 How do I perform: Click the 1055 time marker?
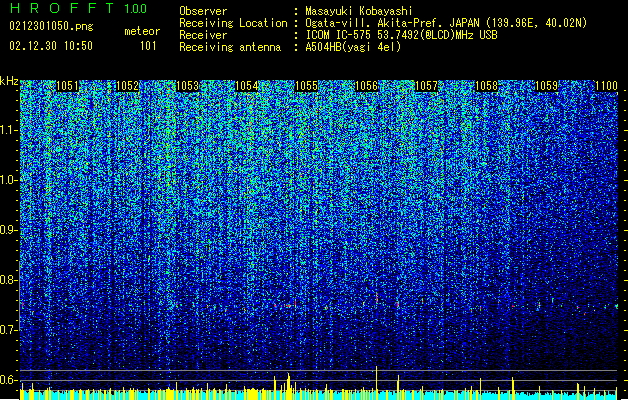pos(306,86)
